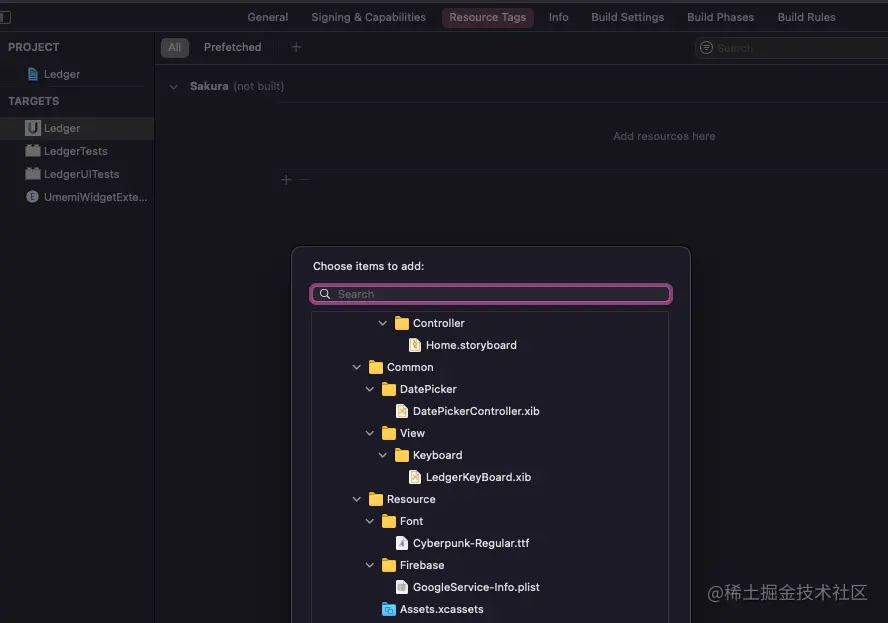The height and width of the screenshot is (623, 888).
Task: Click the LedgerUITests bundle icon
Action: pyautogui.click(x=33, y=173)
